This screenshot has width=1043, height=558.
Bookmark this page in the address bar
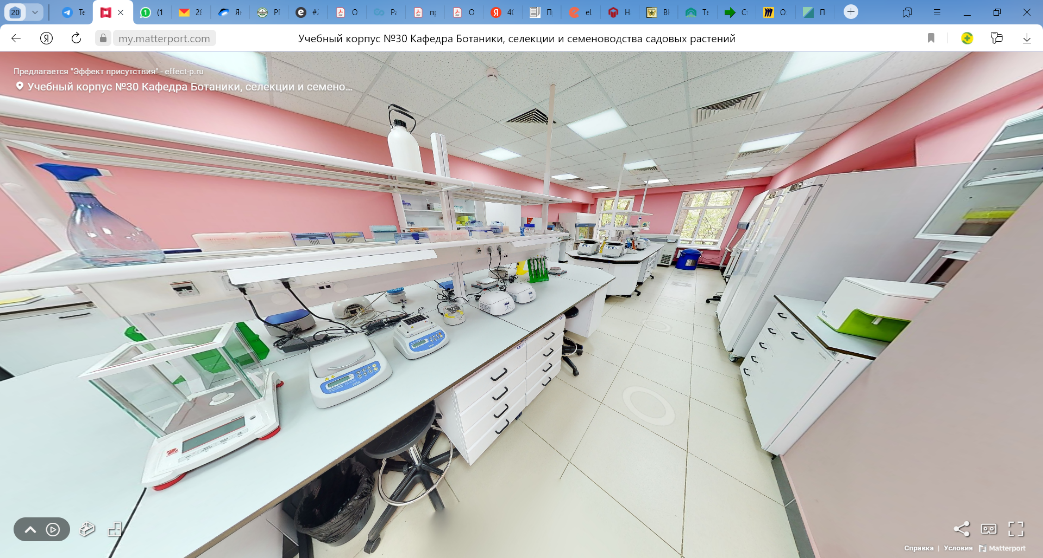pyautogui.click(x=931, y=38)
